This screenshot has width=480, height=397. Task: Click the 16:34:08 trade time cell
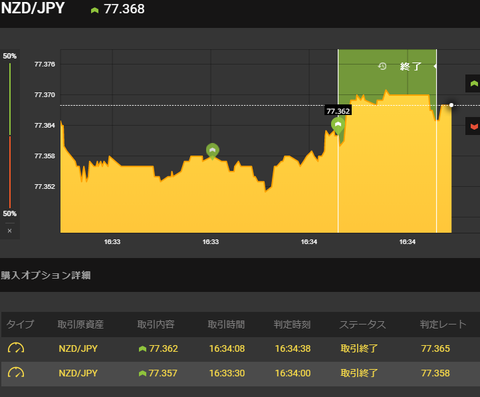[227, 349]
